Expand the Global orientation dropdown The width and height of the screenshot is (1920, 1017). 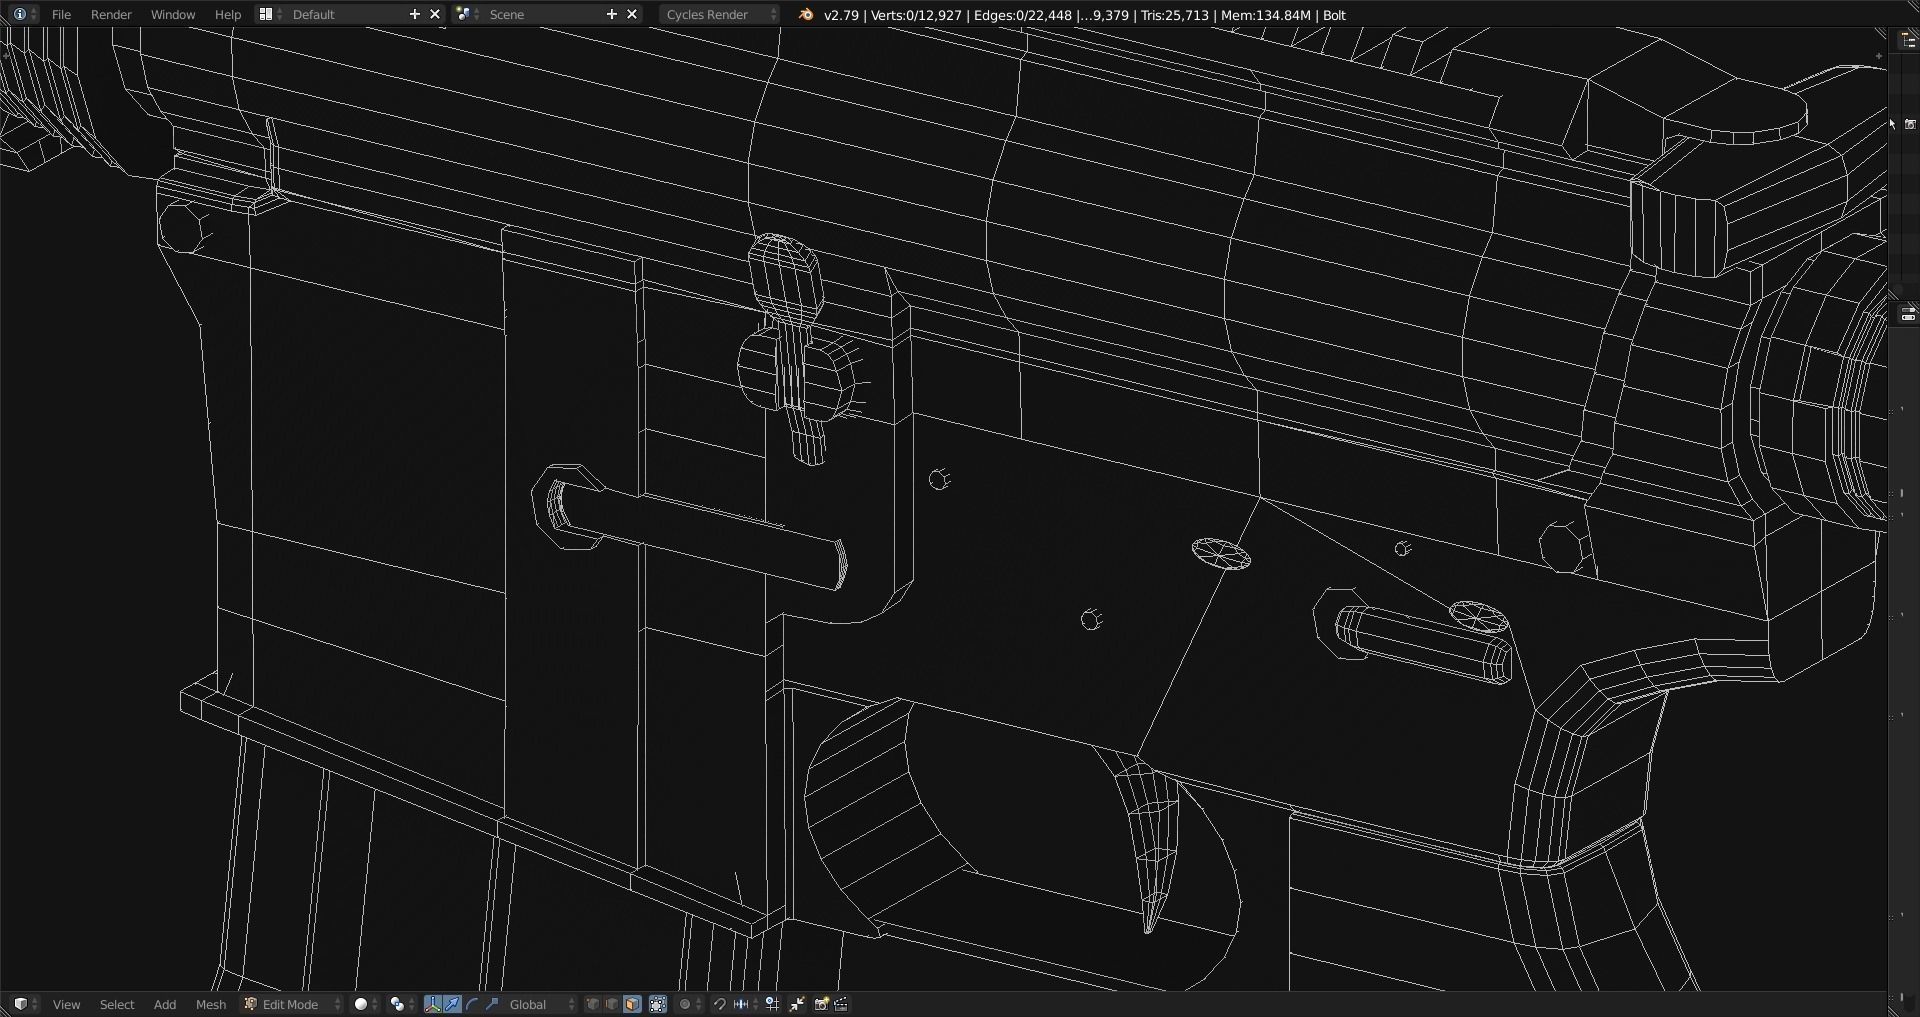tap(542, 1004)
